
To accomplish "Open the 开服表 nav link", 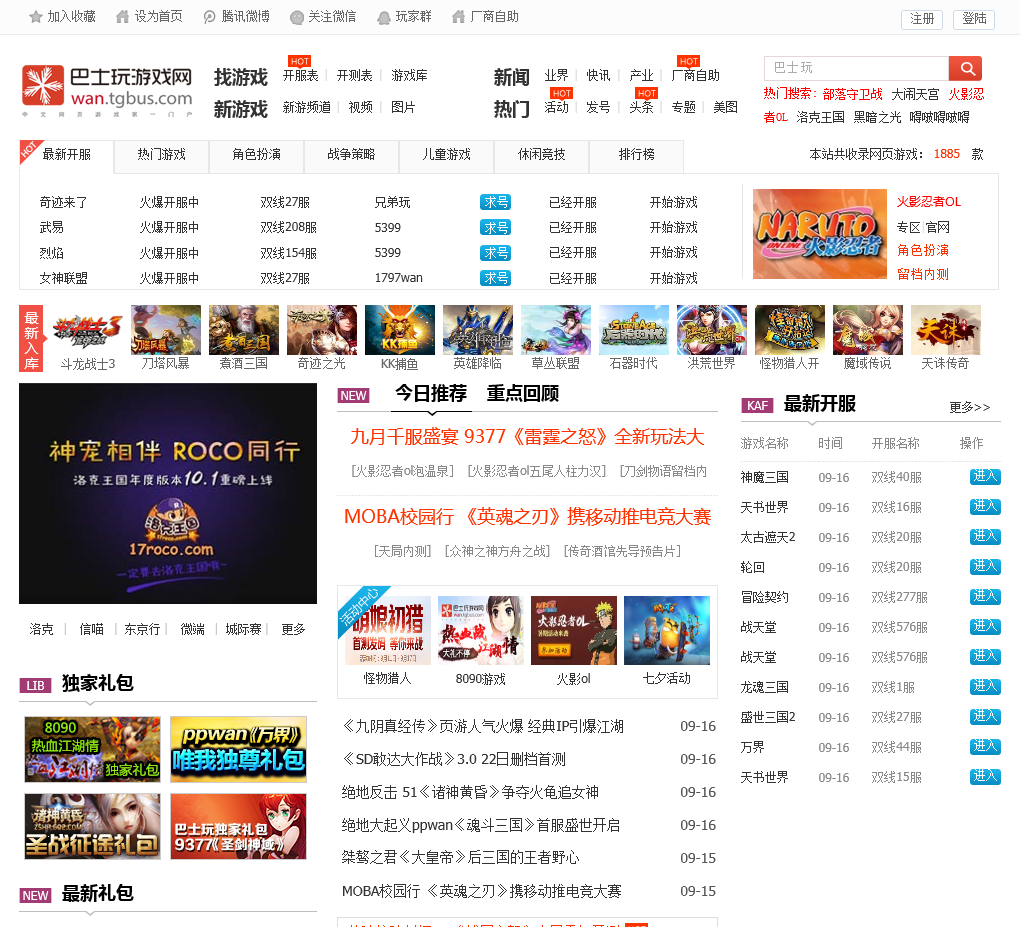I will (x=301, y=75).
